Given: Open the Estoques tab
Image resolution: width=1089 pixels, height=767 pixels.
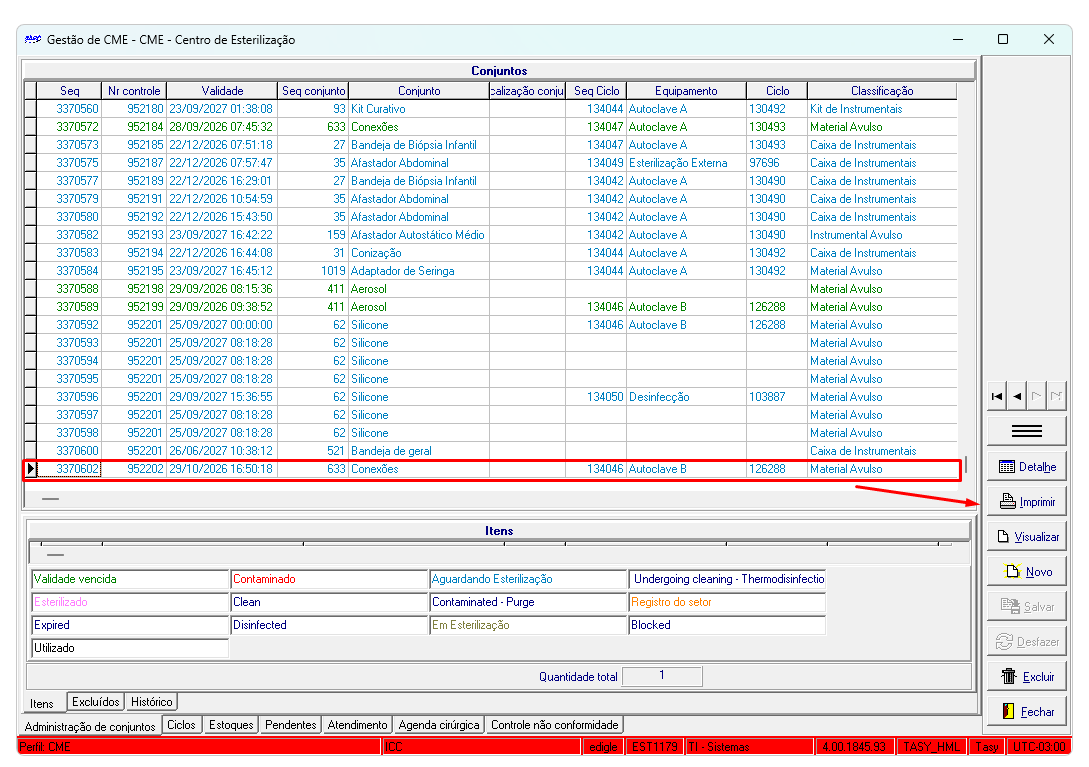Looking at the screenshot, I should click(231, 725).
